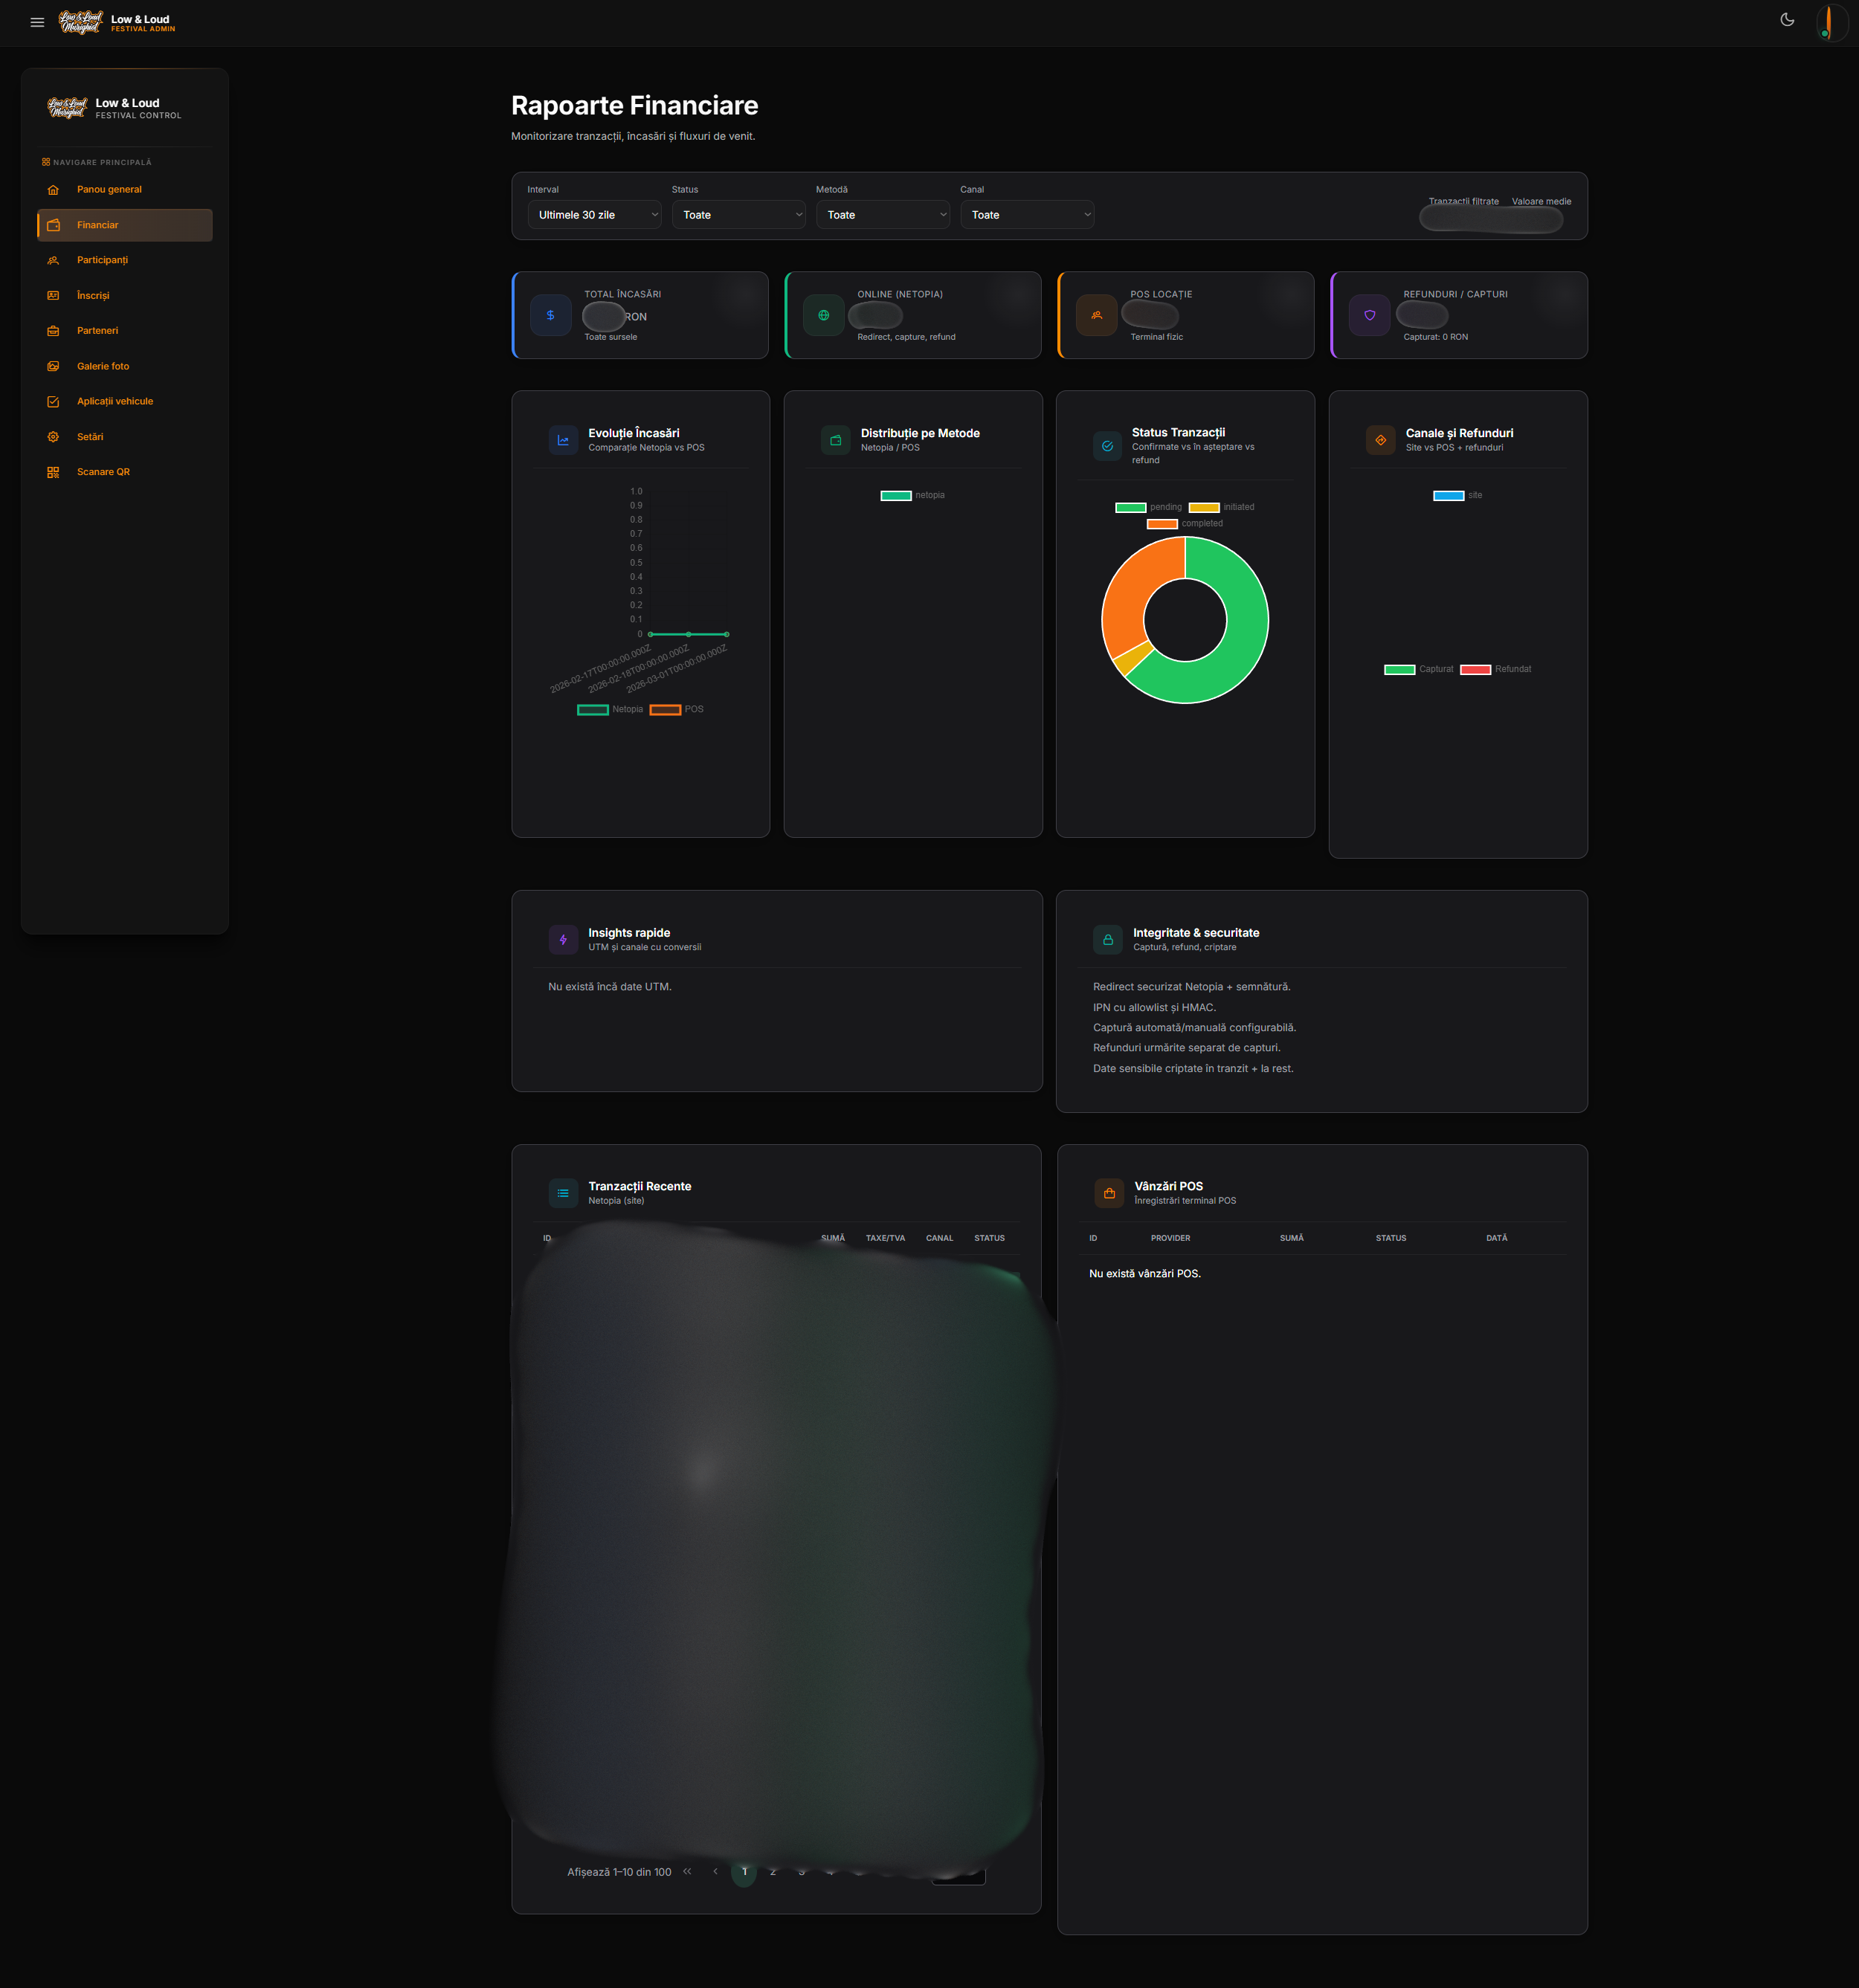Viewport: 1859px width, 1988px height.
Task: Toggle Capturat legend in Canale și Refunduri
Action: coord(1418,670)
